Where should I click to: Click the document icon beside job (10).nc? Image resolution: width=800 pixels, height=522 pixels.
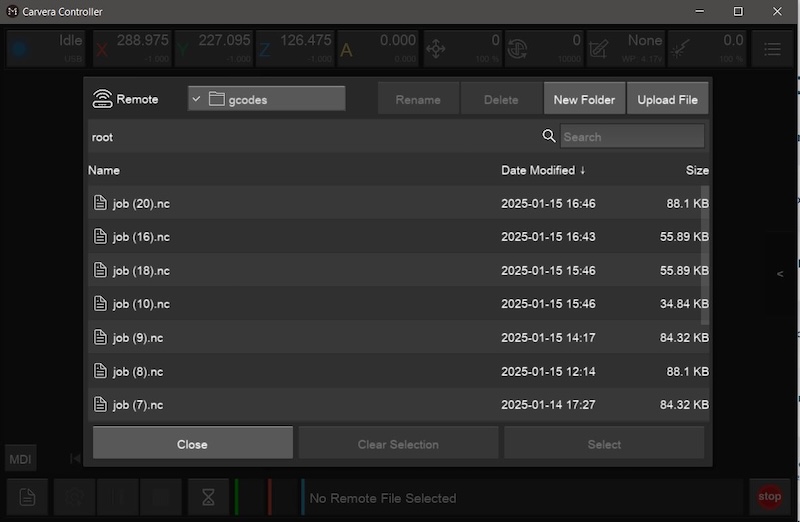click(100, 303)
